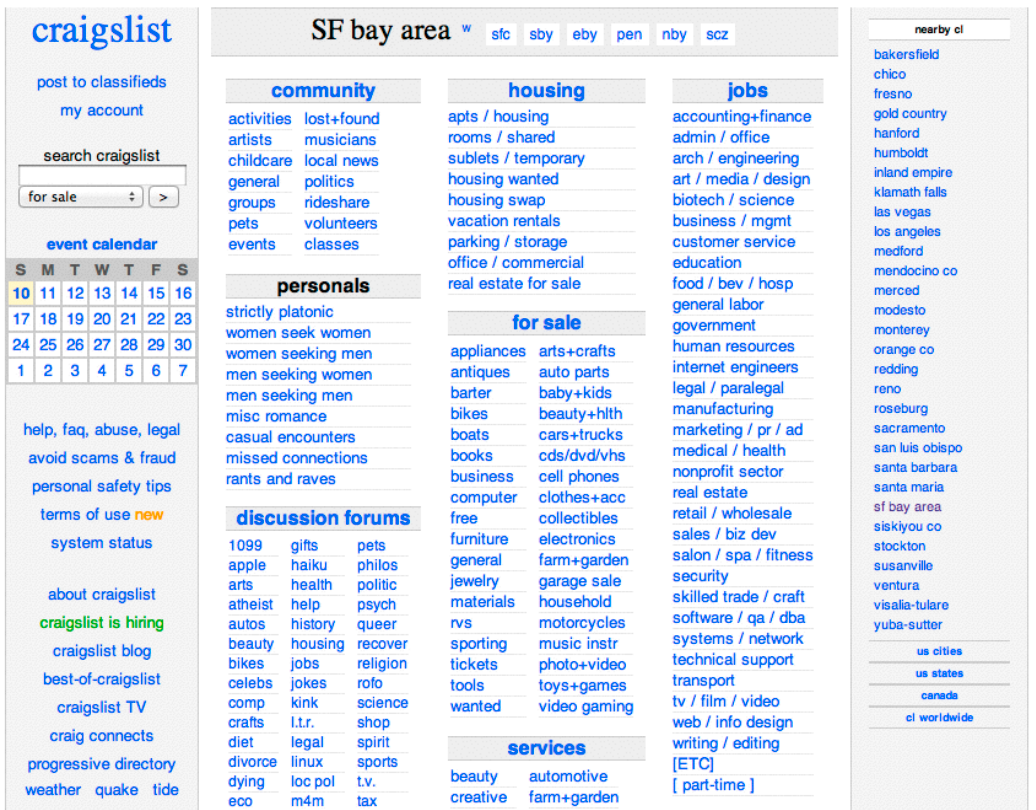Read avoid scams & fraud page

[102, 459]
